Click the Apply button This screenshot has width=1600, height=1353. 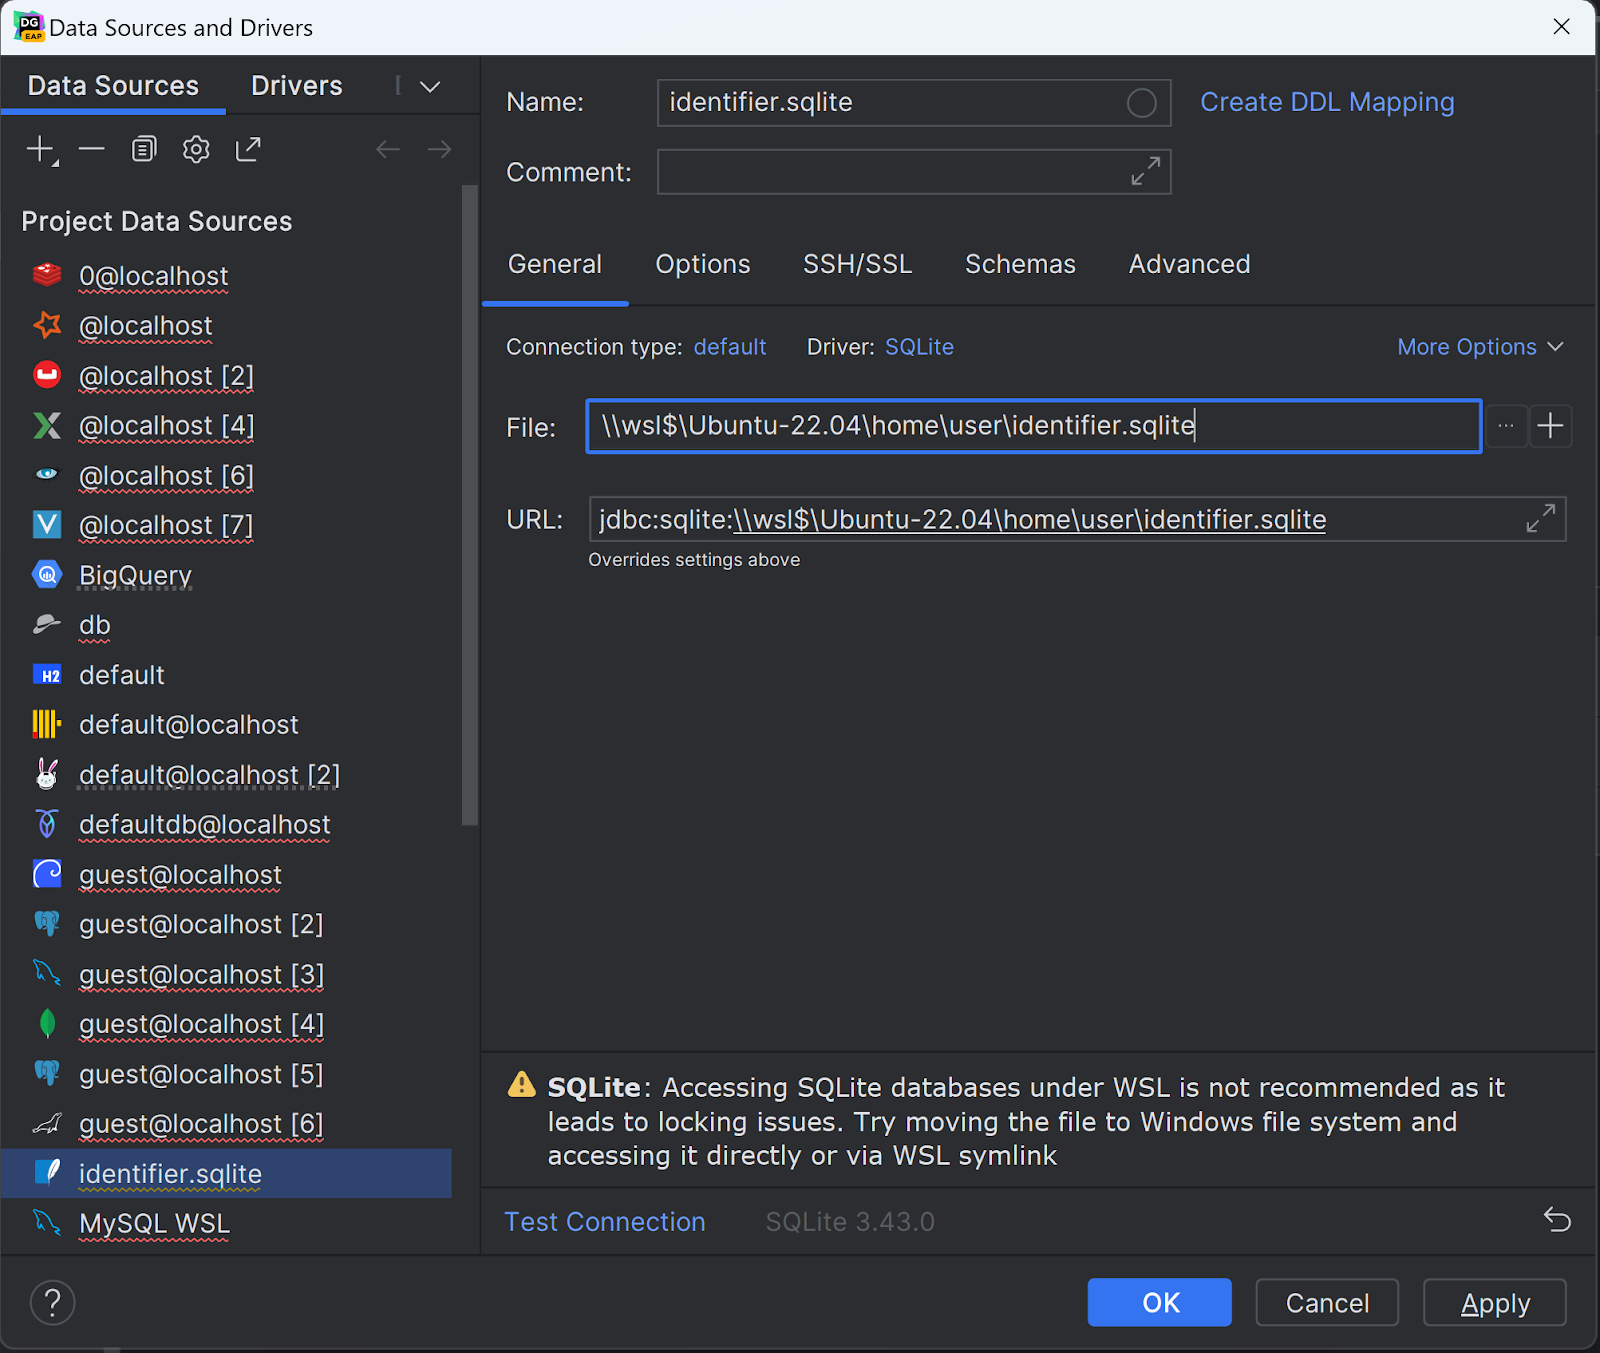click(1495, 1302)
